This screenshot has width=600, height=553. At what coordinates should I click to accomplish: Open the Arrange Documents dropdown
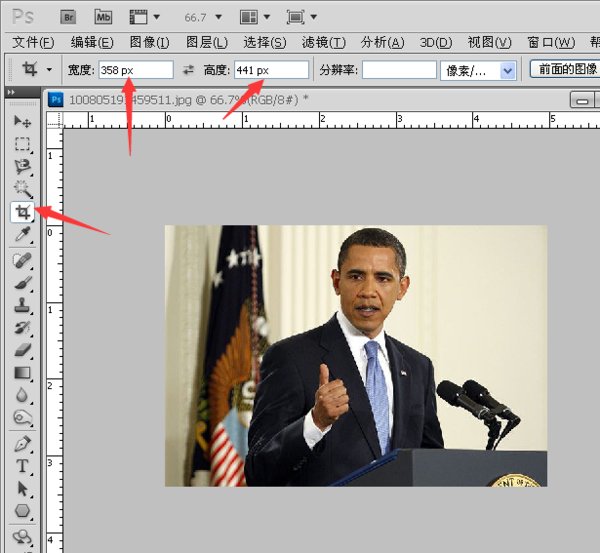[x=255, y=17]
